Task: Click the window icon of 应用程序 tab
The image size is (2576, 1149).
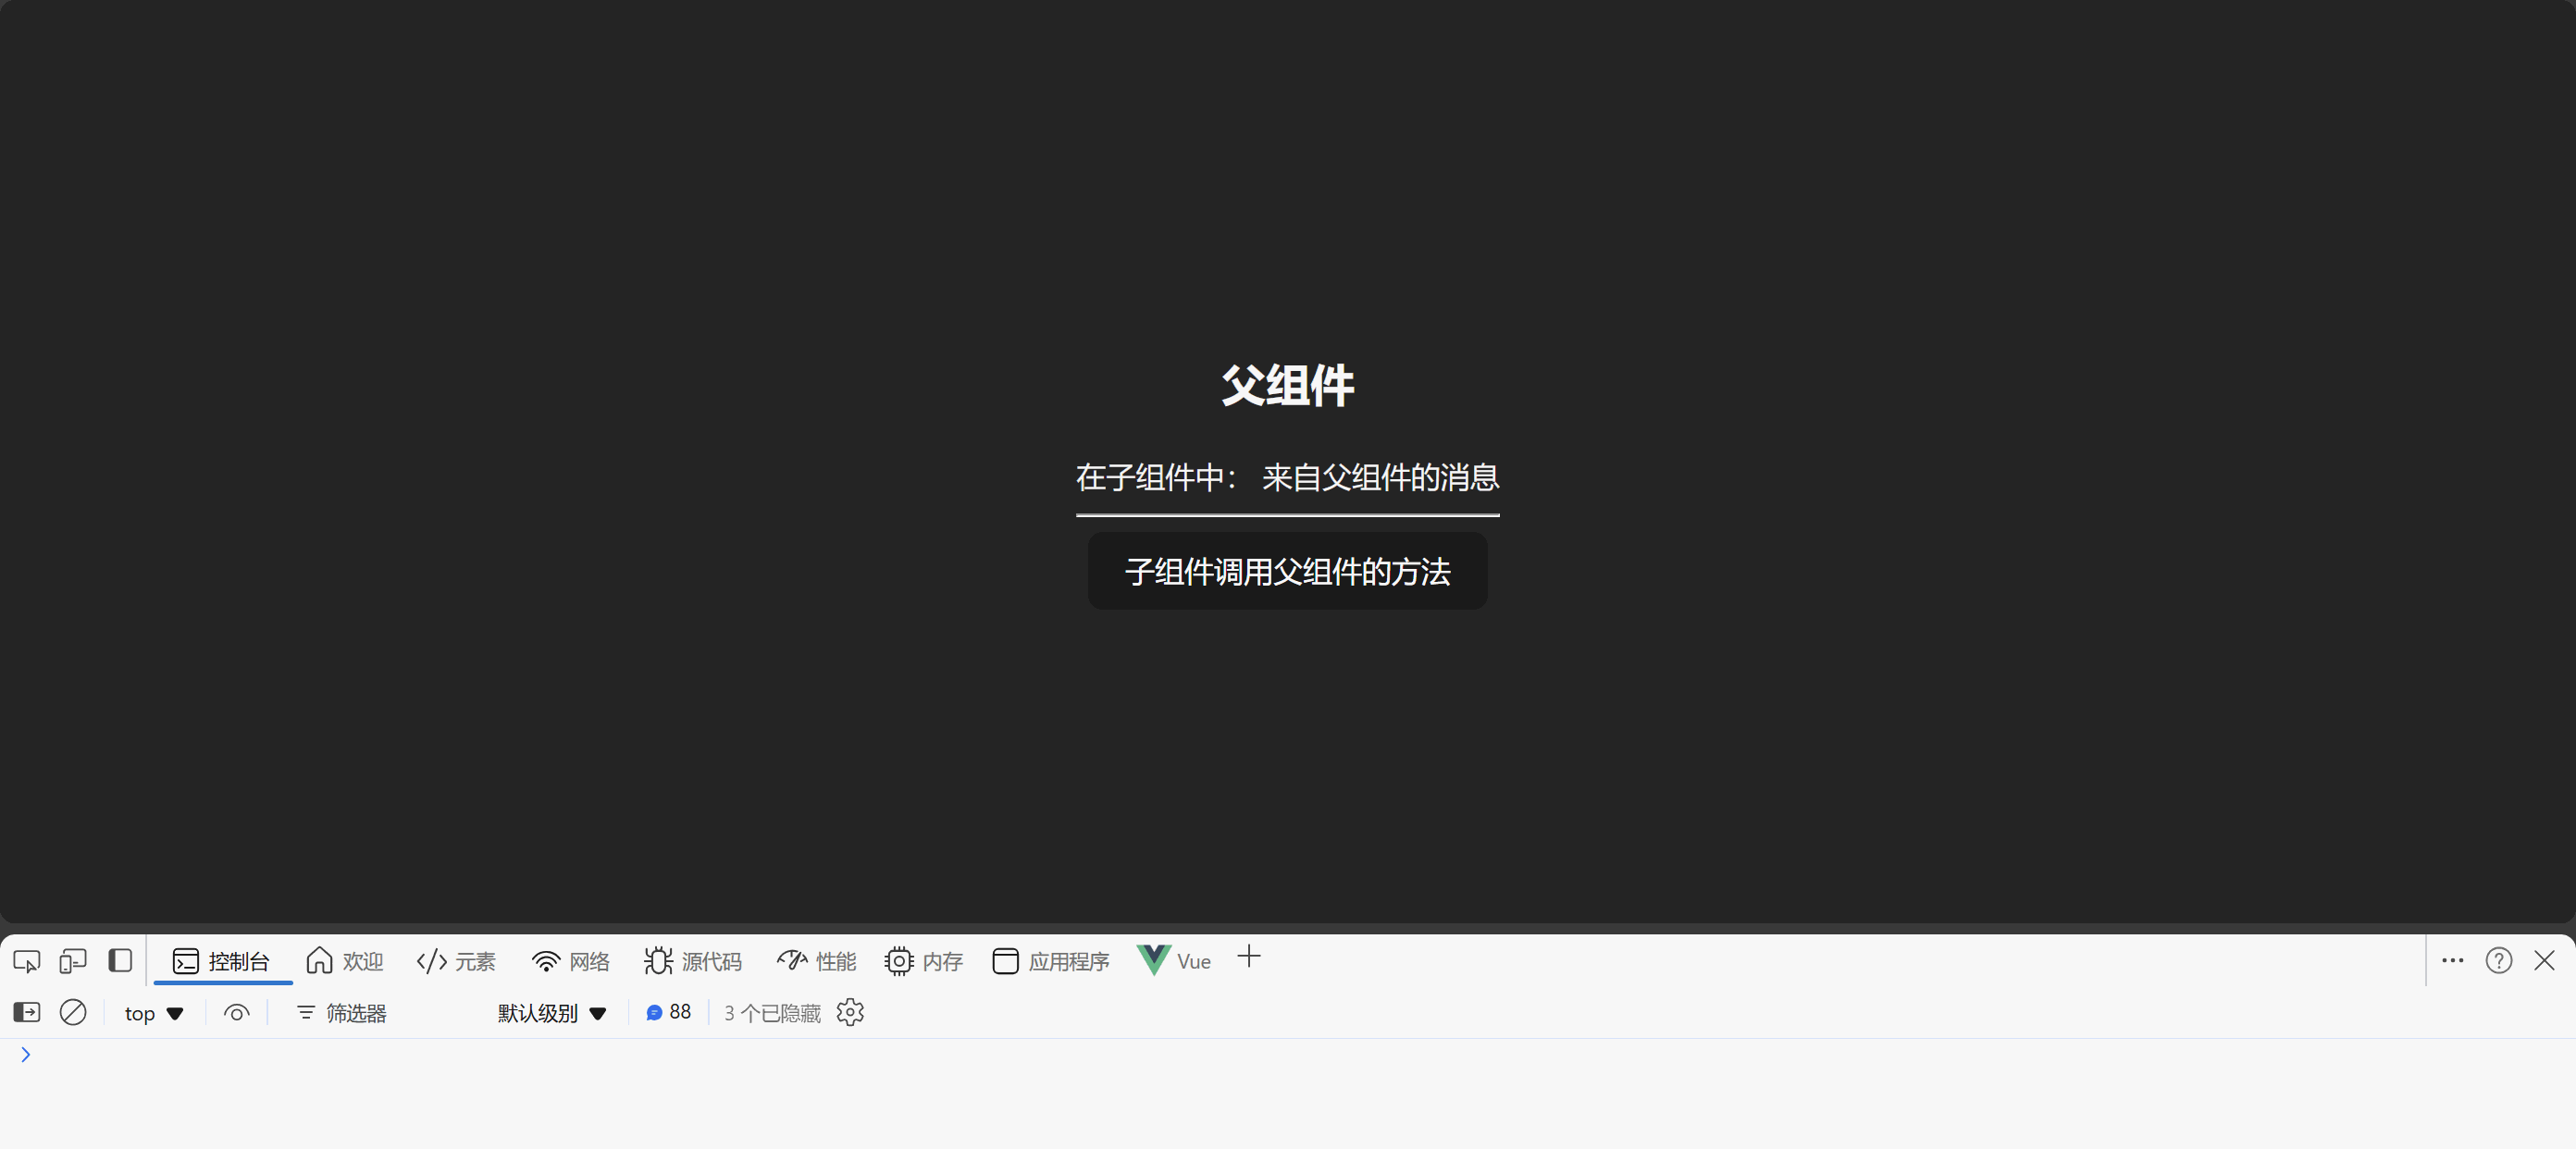Action: [x=1005, y=961]
